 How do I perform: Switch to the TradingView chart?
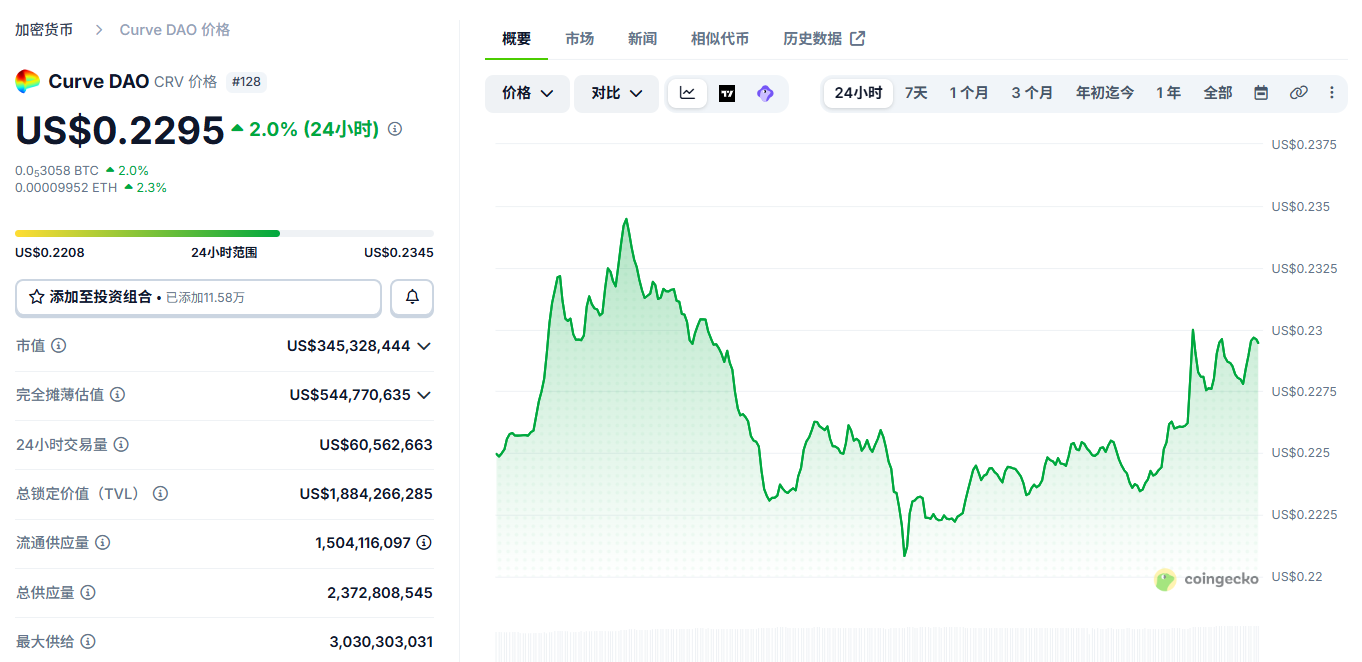click(727, 93)
